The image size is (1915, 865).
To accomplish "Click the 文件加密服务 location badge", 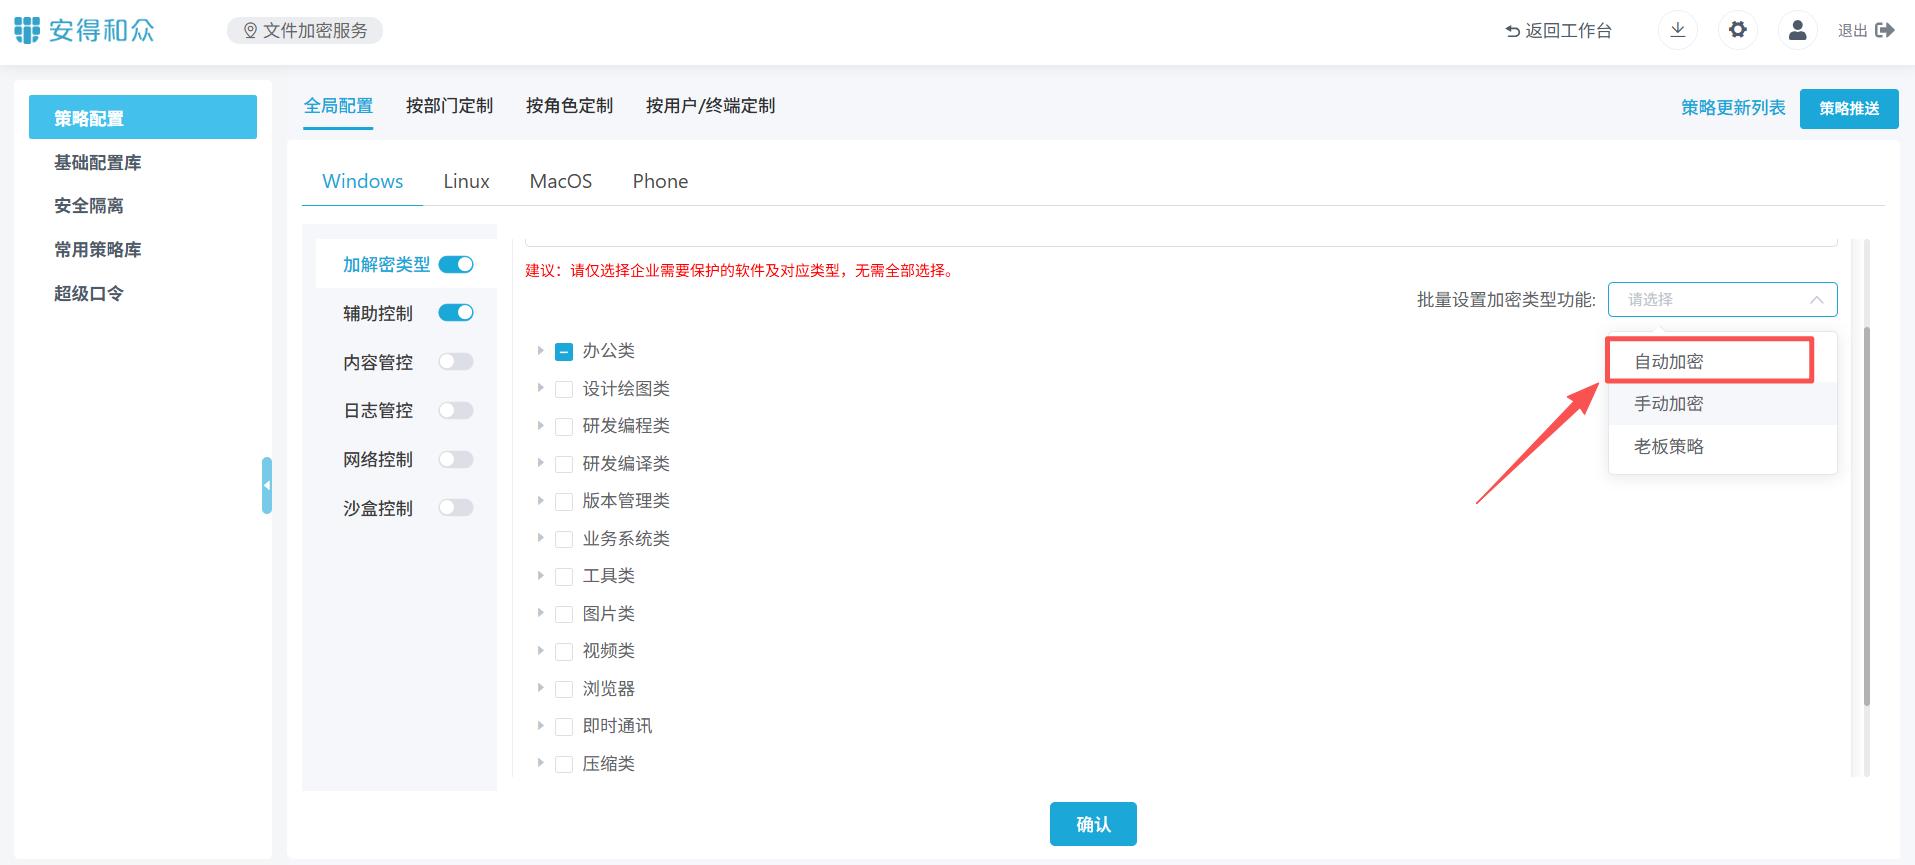I will 305,31.
